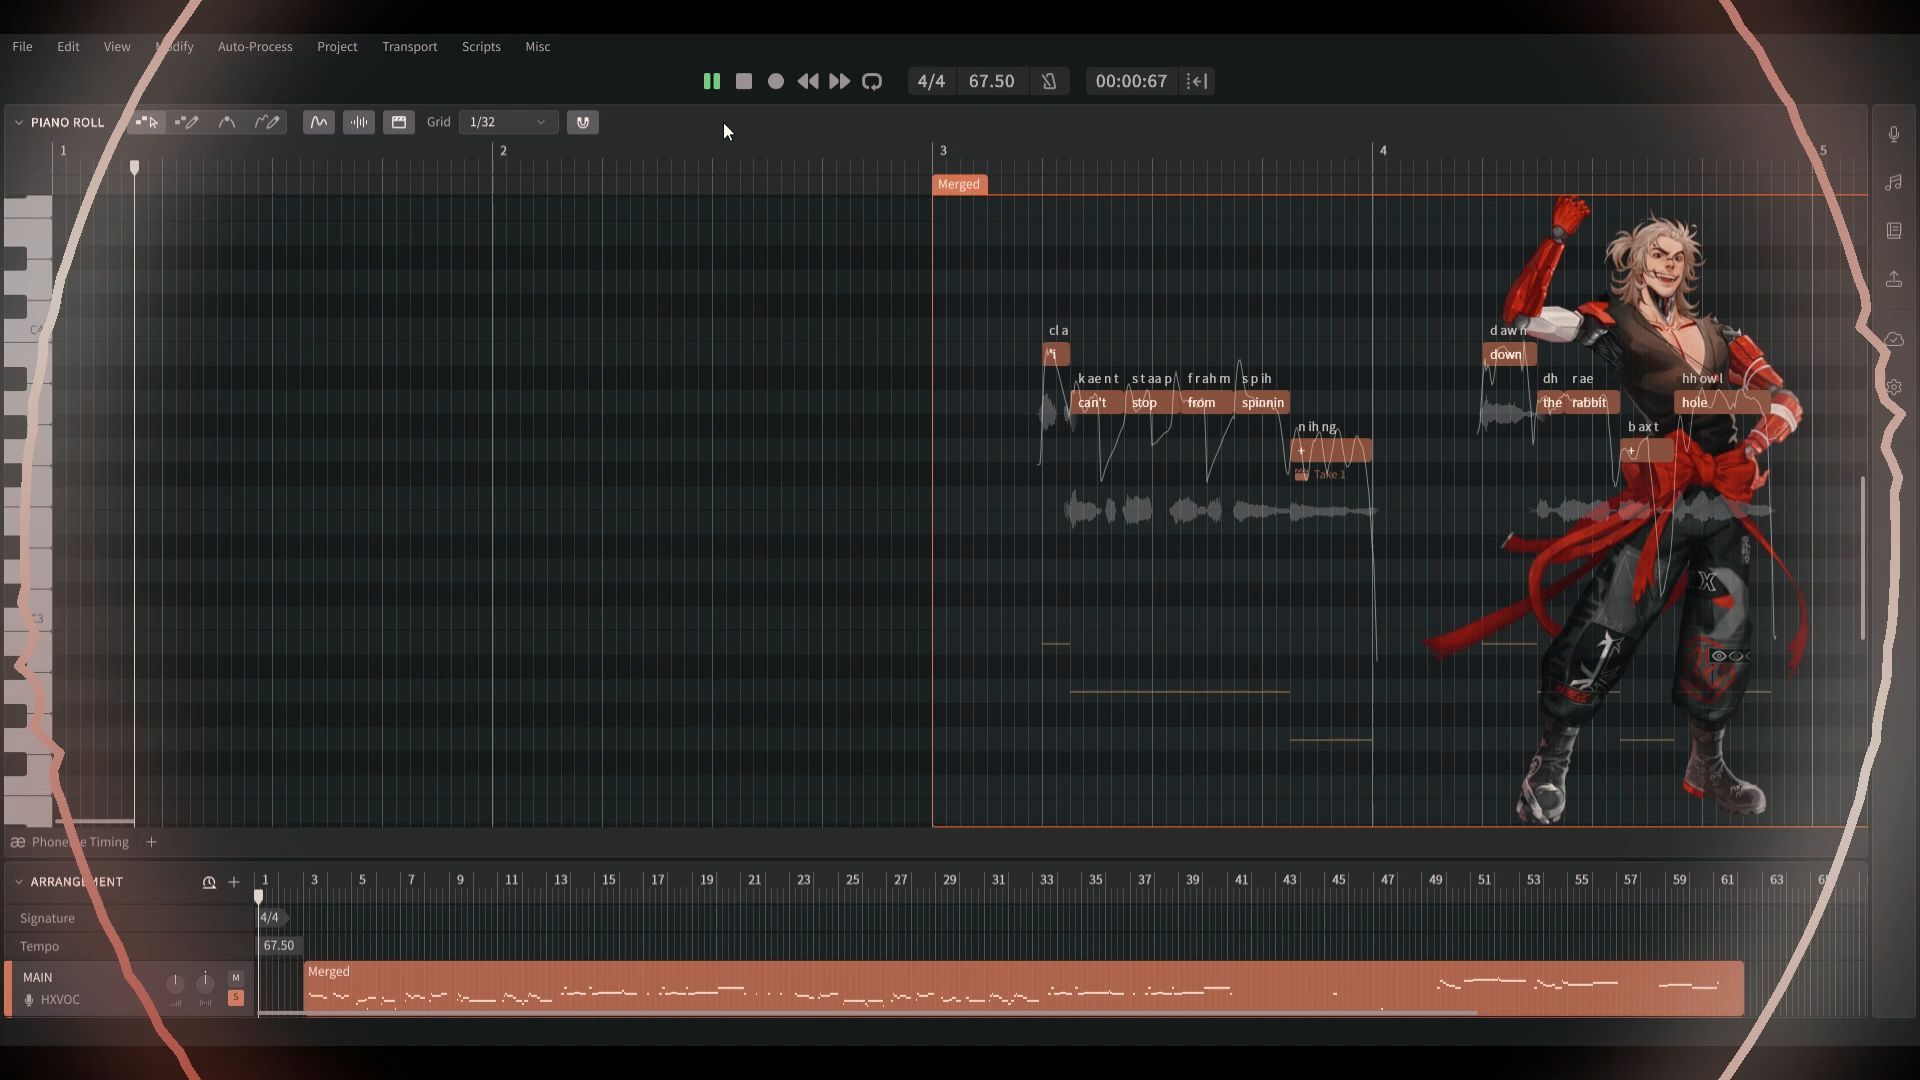The height and width of the screenshot is (1080, 1920).
Task: Open the settings gear panel
Action: (x=1894, y=387)
